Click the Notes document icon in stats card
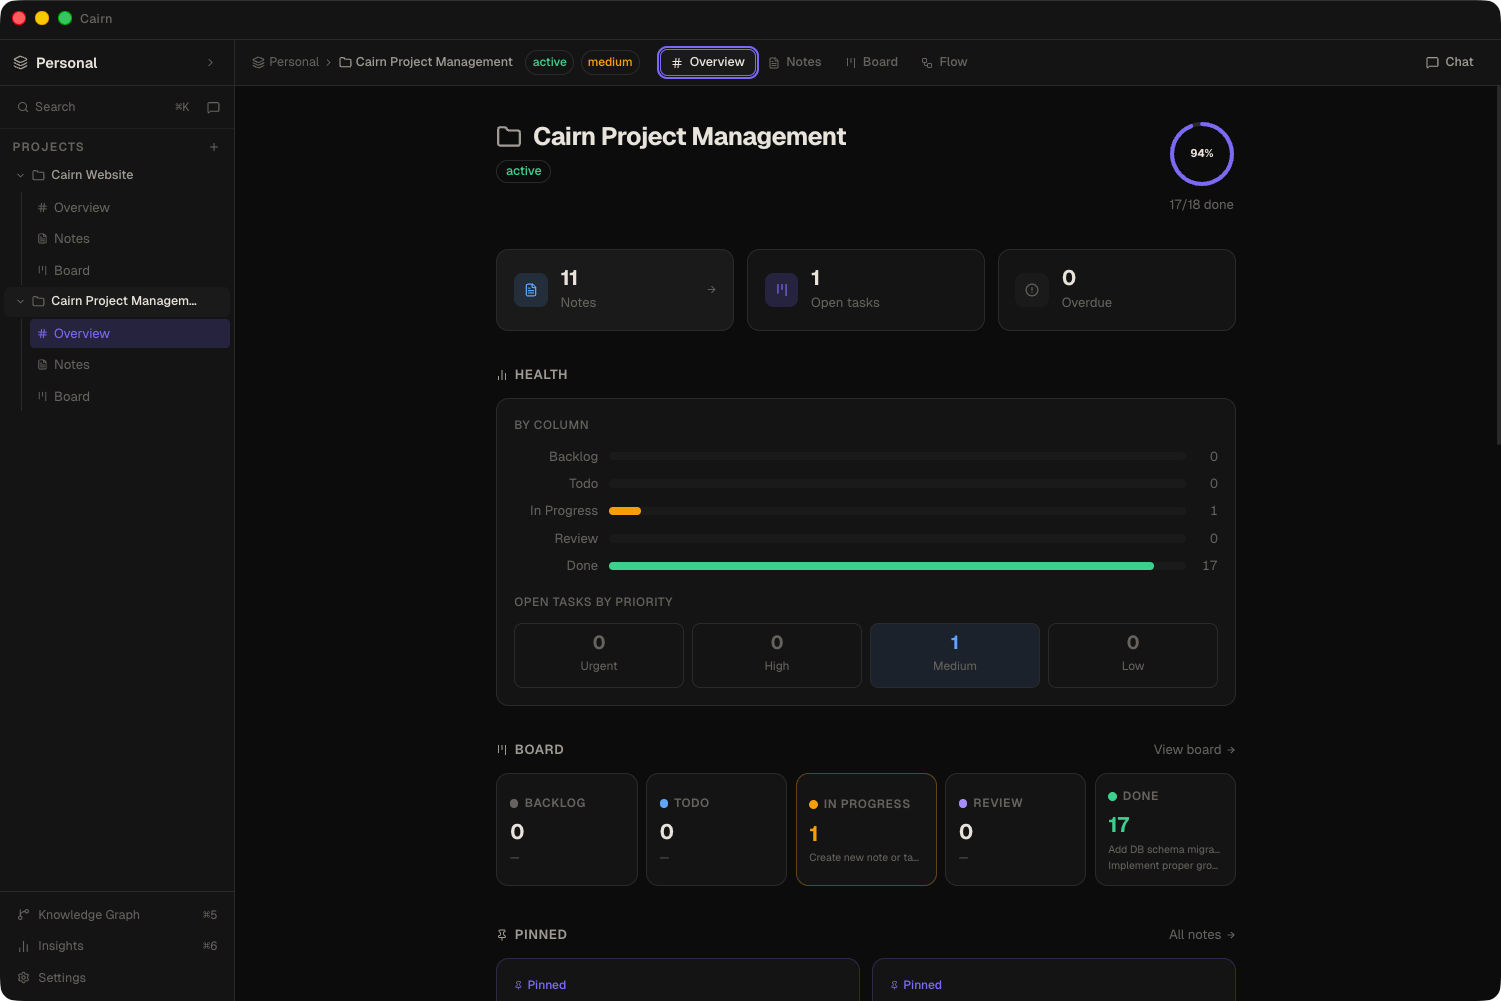Screen dimensions: 1501x1001 coord(531,290)
